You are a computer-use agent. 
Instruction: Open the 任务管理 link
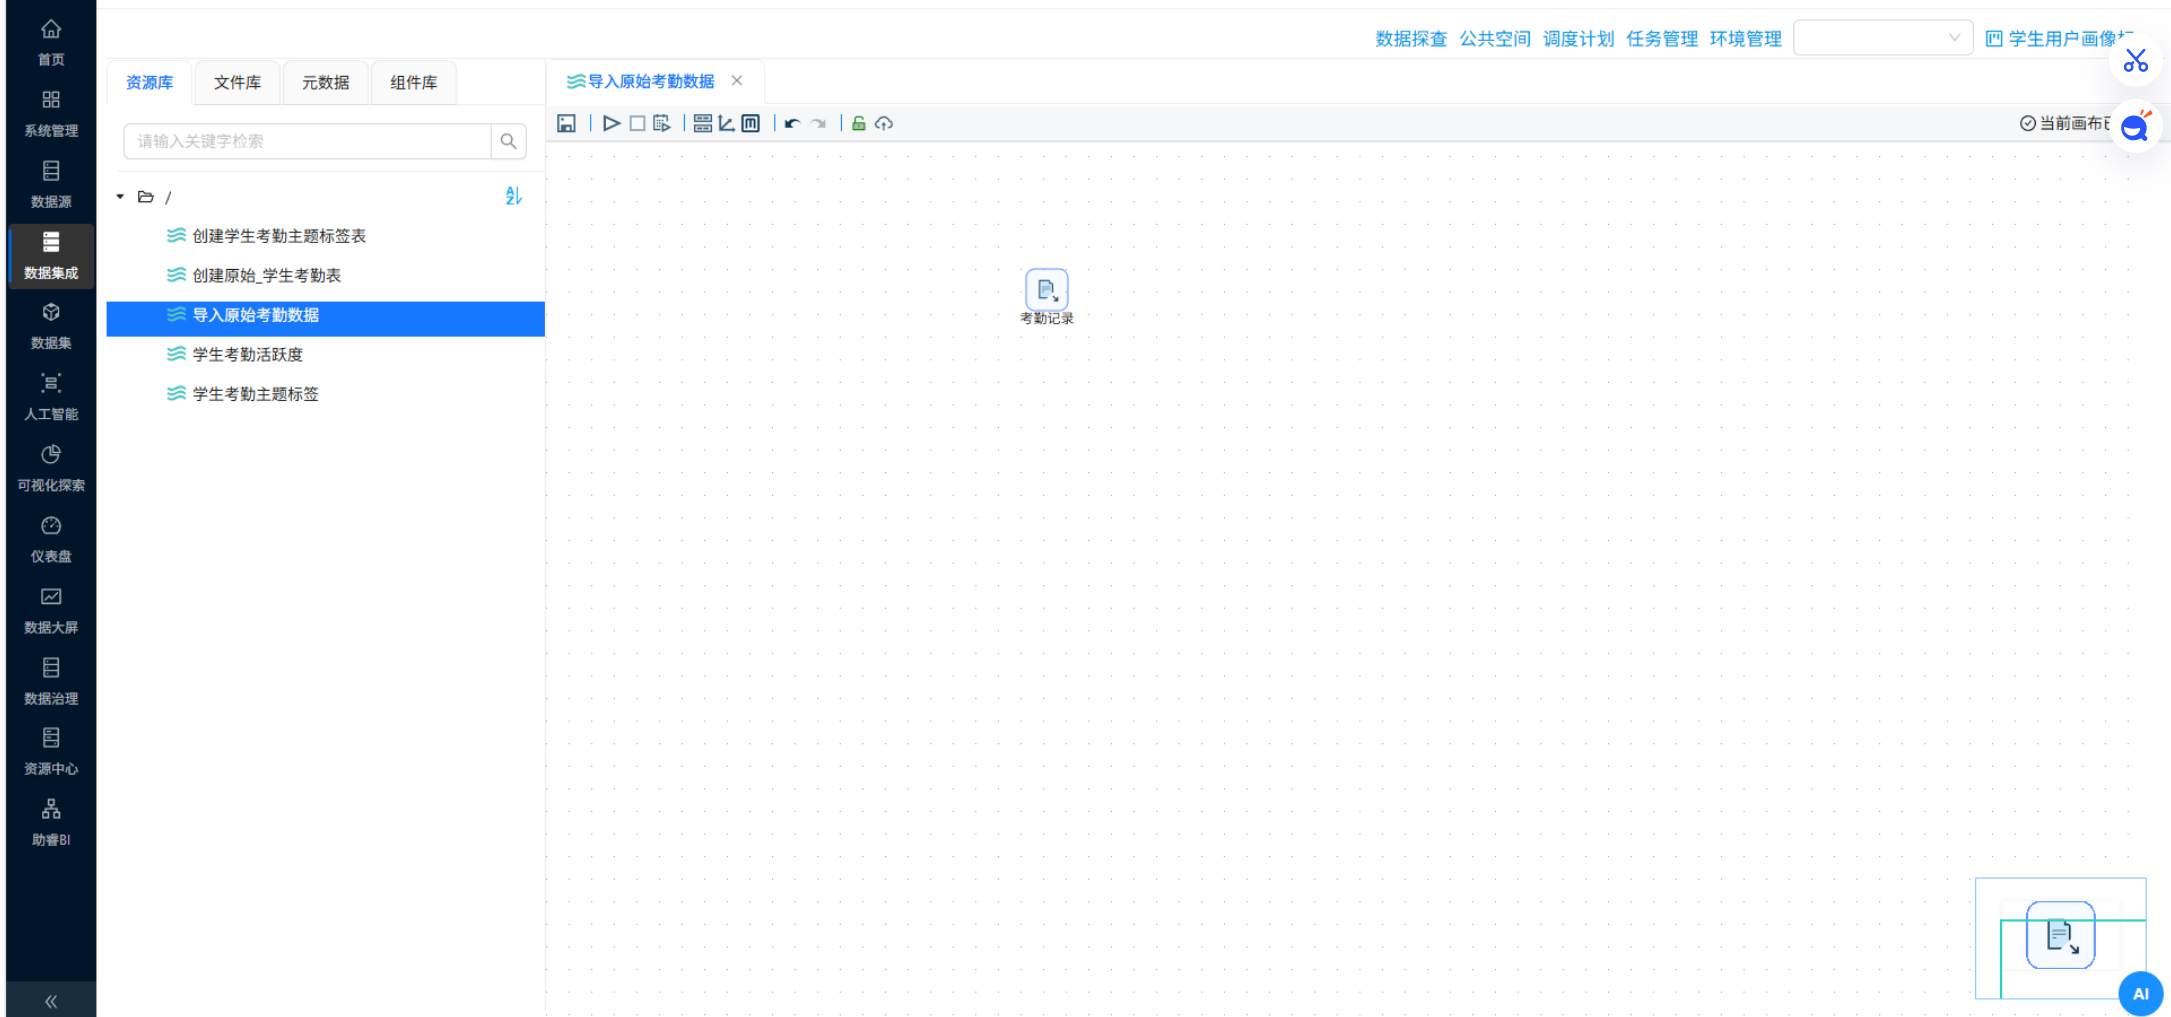tap(1662, 39)
